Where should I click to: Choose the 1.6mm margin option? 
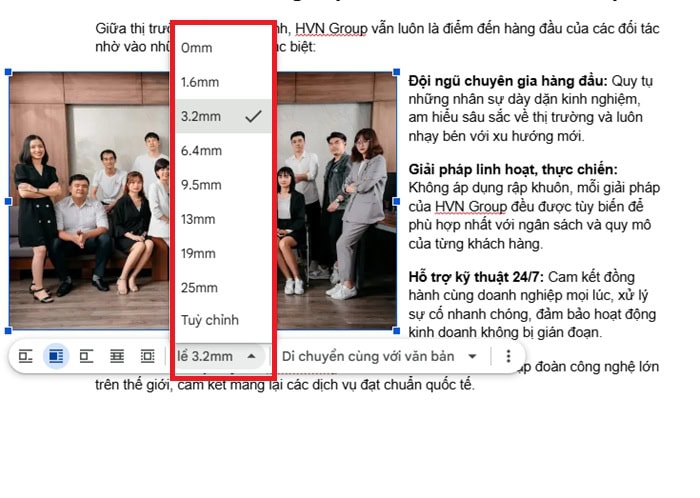pos(223,82)
